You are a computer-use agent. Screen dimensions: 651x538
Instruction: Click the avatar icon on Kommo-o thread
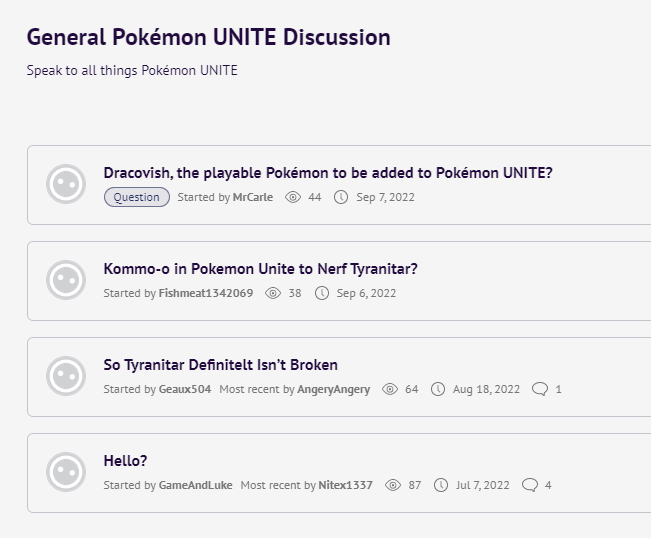click(66, 280)
